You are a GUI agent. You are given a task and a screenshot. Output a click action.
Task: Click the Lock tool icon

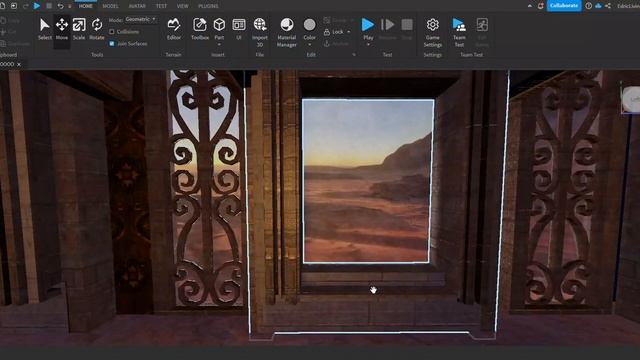coord(327,32)
